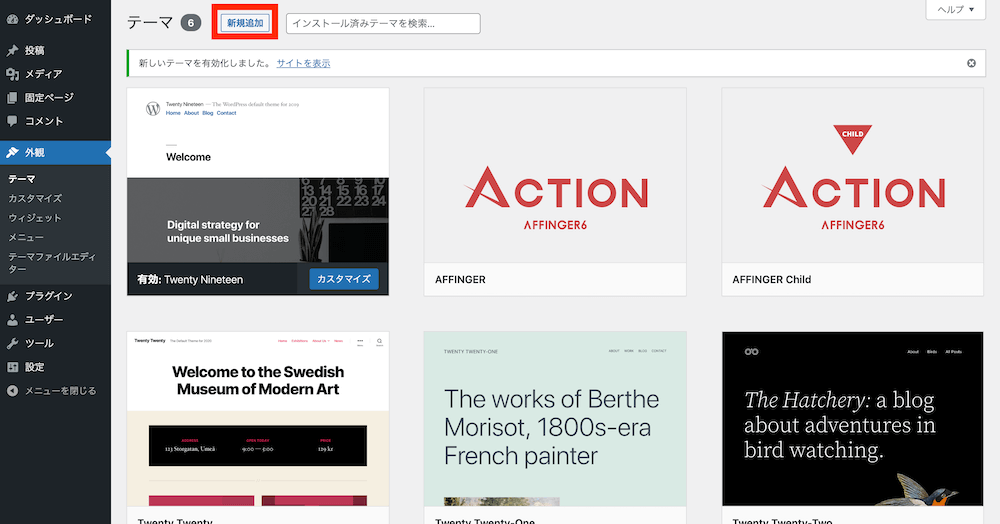Select テーマファイルエディター submenu item
This screenshot has width=1000, height=524.
point(52,263)
